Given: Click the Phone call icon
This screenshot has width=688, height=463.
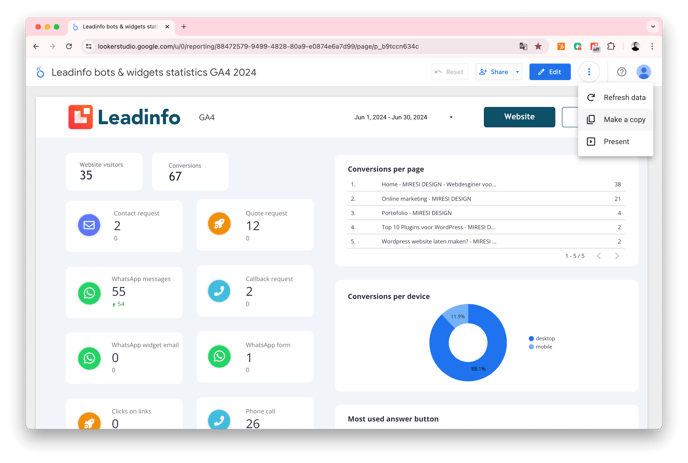Looking at the screenshot, I should pos(219,419).
